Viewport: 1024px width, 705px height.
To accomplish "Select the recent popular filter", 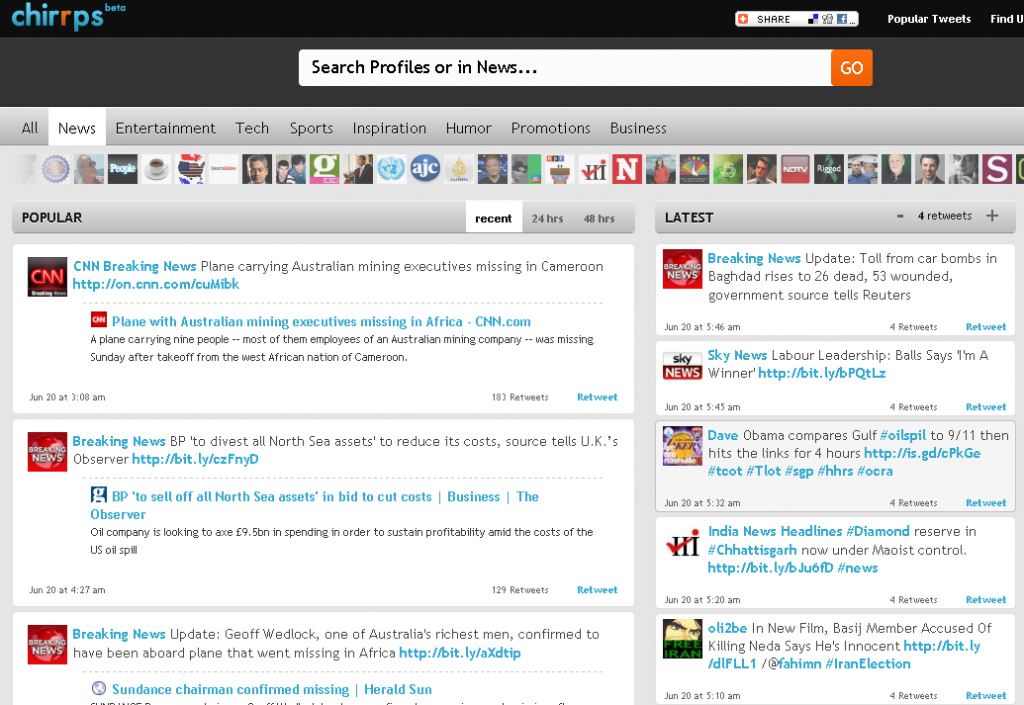I will pyautogui.click(x=493, y=218).
